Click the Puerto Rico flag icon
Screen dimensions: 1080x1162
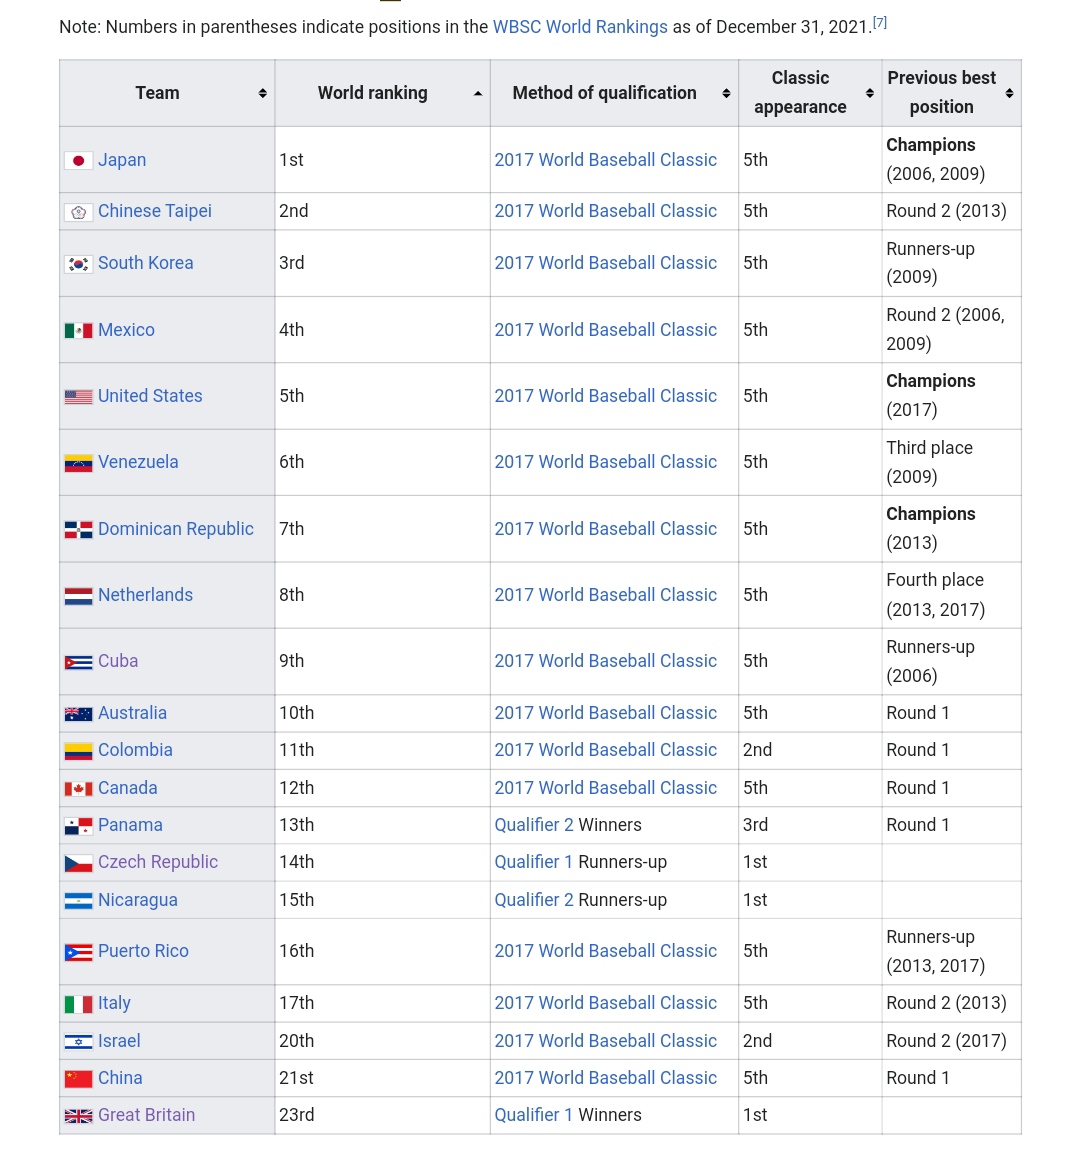78,952
